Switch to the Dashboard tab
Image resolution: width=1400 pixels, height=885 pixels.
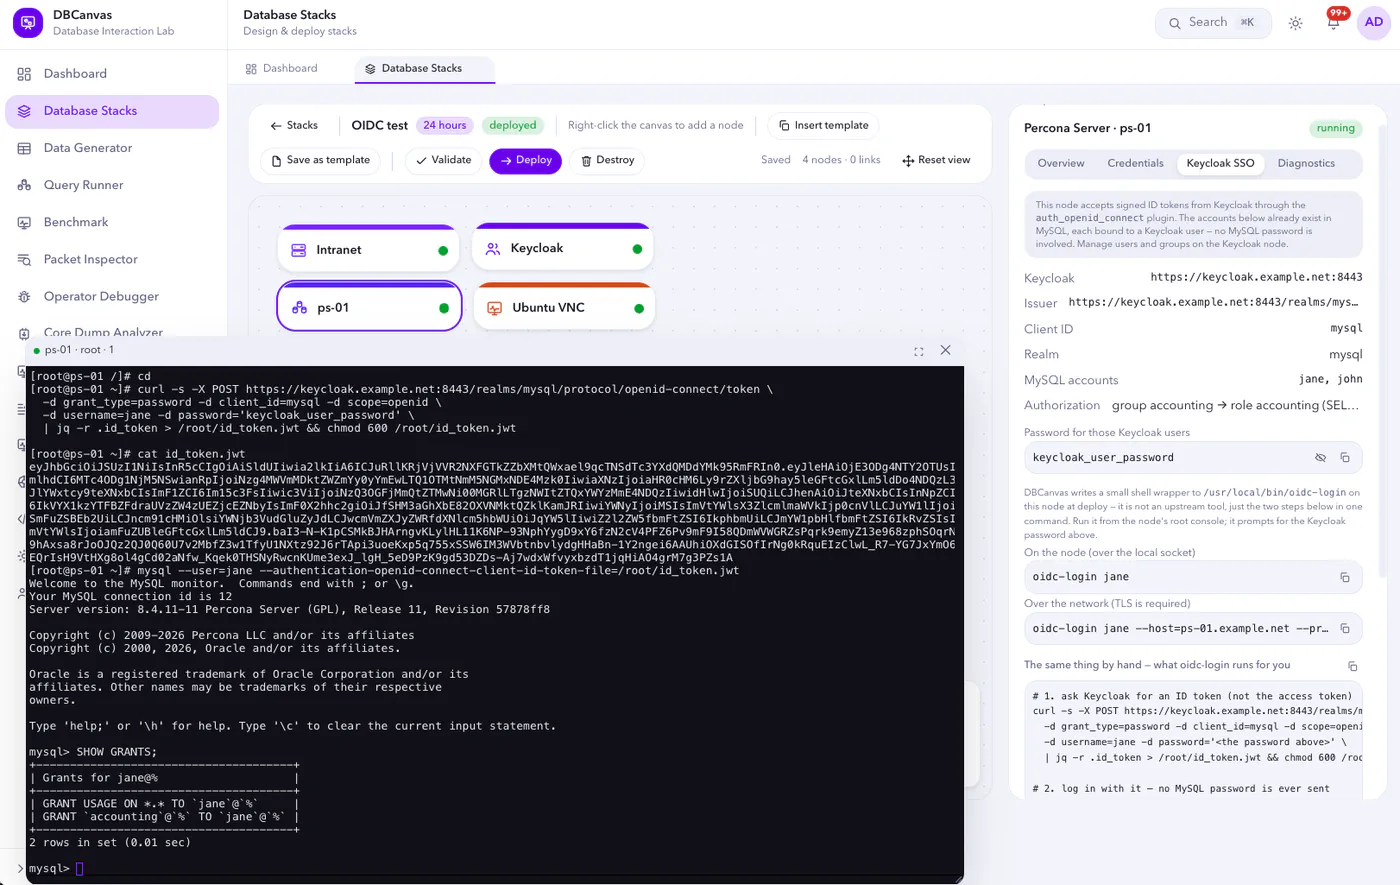pos(281,68)
